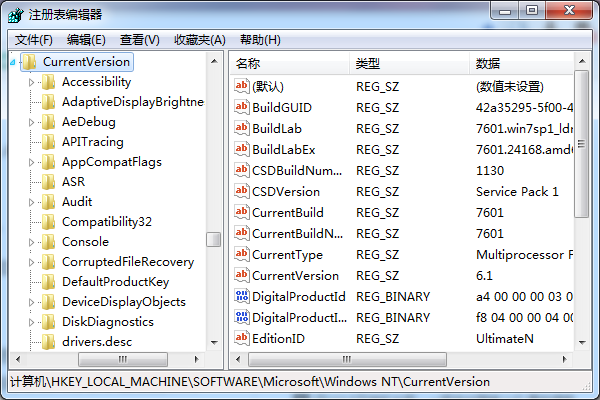Select the (默认) value row
Image resolution: width=600 pixels, height=400 pixels.
click(402, 87)
